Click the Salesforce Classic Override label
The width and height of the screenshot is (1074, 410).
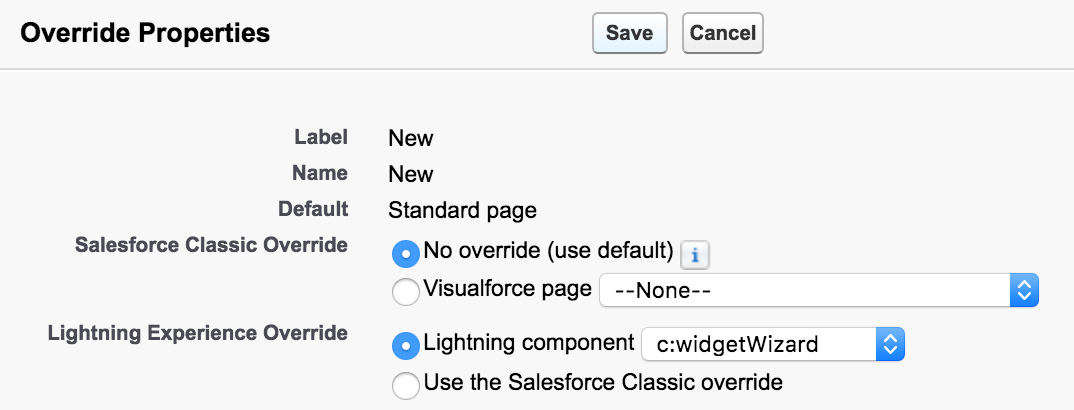coord(211,246)
